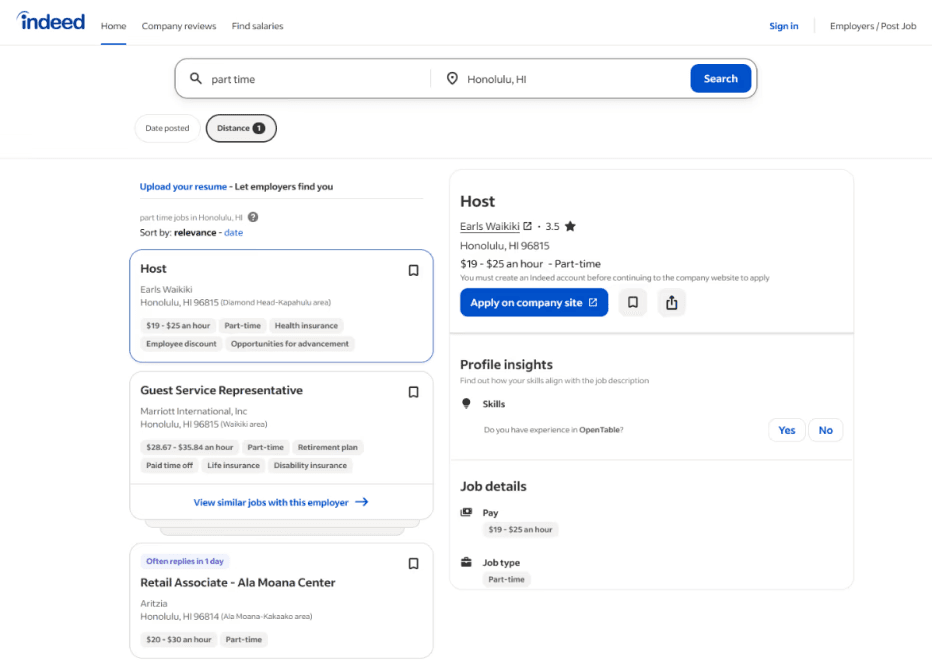Screen dimensions: 932x664
Task: Click external link icon next to Earls Waikiki
Action: [x=527, y=226]
